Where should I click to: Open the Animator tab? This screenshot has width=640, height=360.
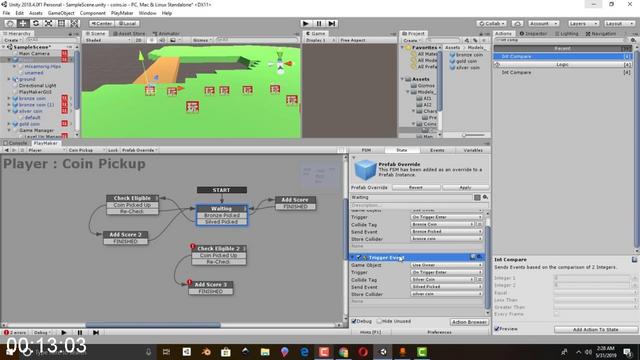[x=167, y=33]
